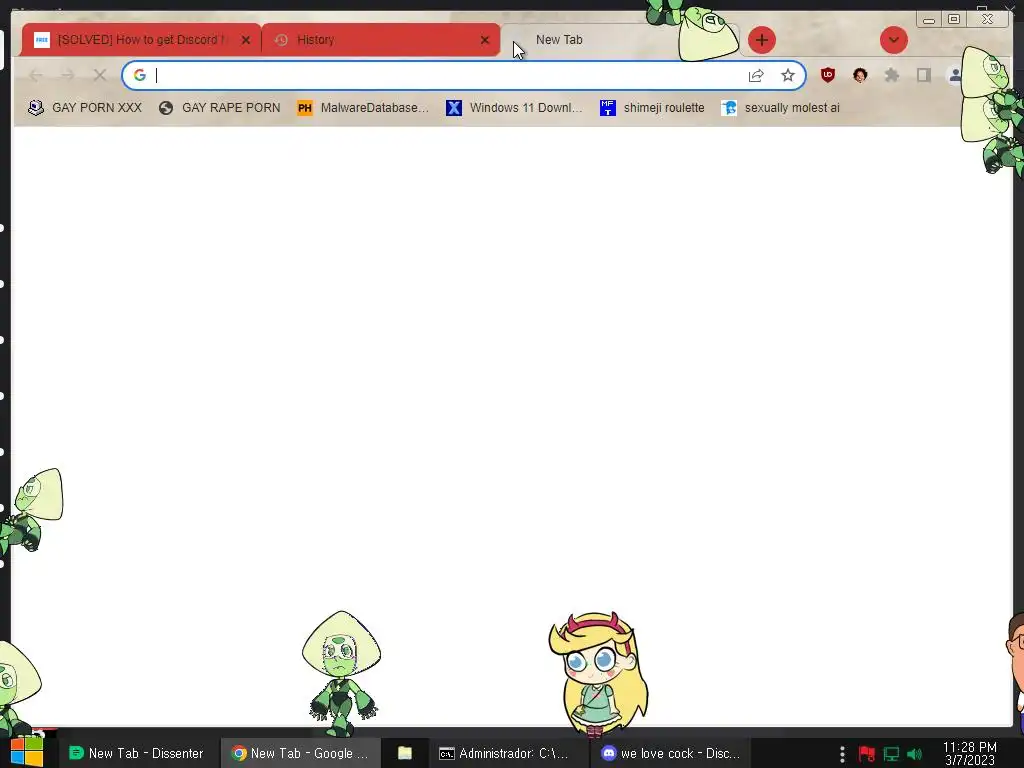1024x768 pixels.
Task: Click the PH favicon in the bookmarks bar
Action: pyautogui.click(x=304, y=108)
